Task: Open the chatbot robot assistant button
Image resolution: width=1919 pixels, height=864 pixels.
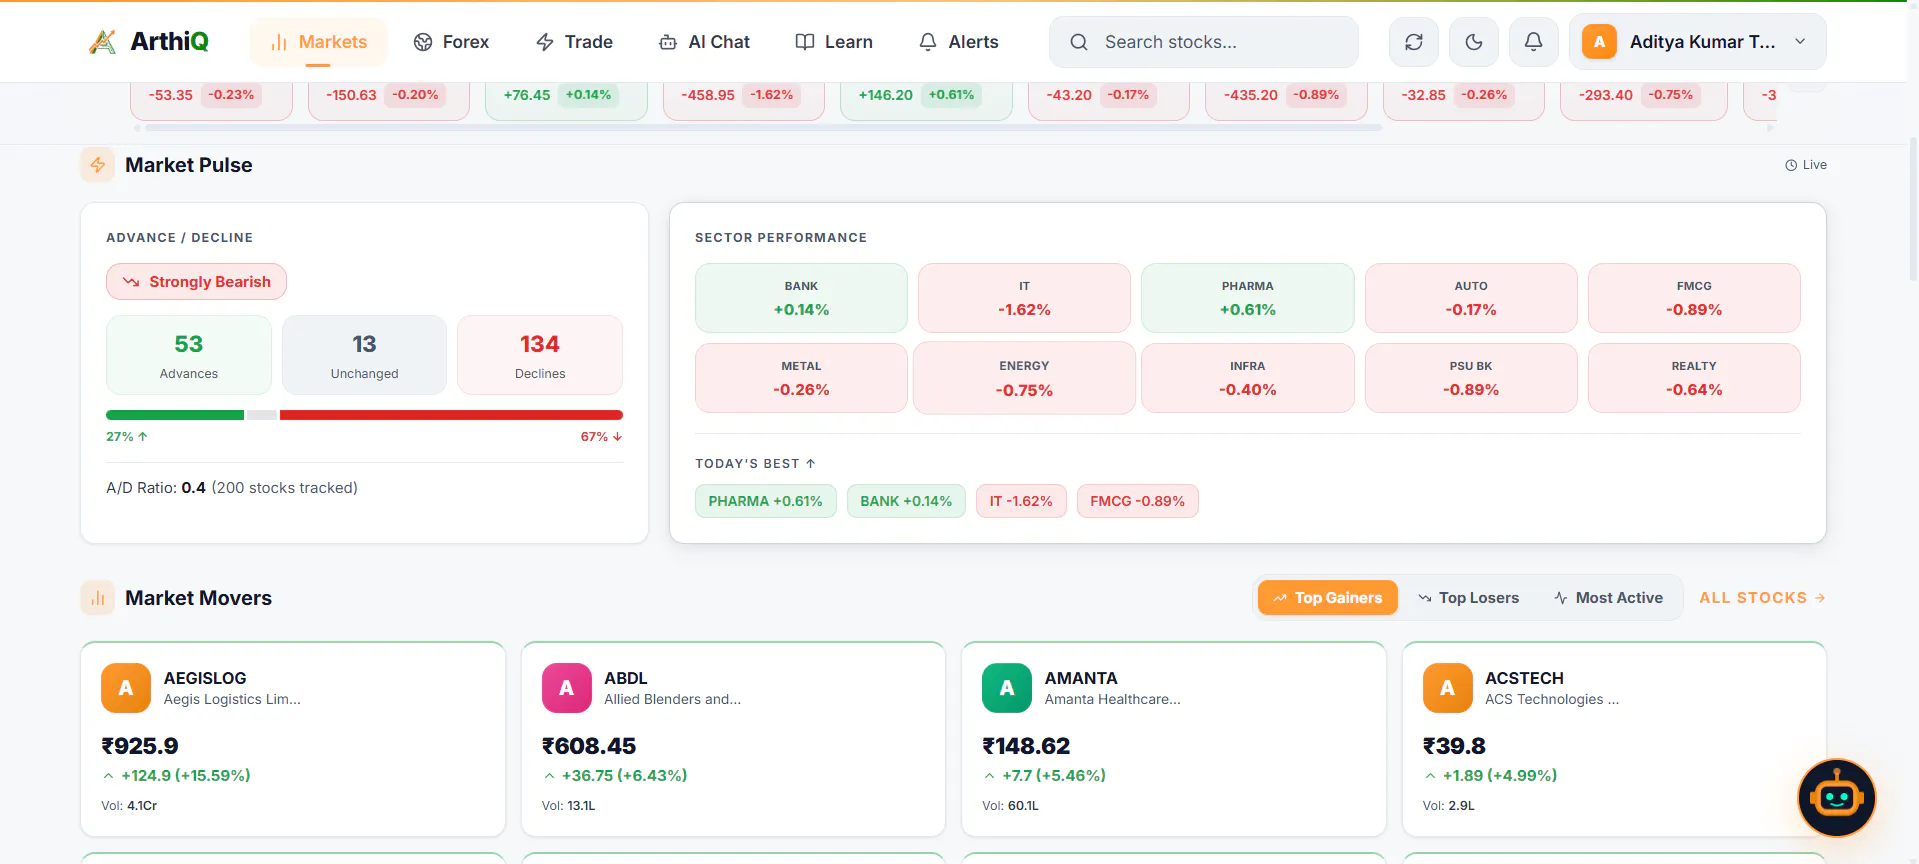Action: tap(1837, 798)
